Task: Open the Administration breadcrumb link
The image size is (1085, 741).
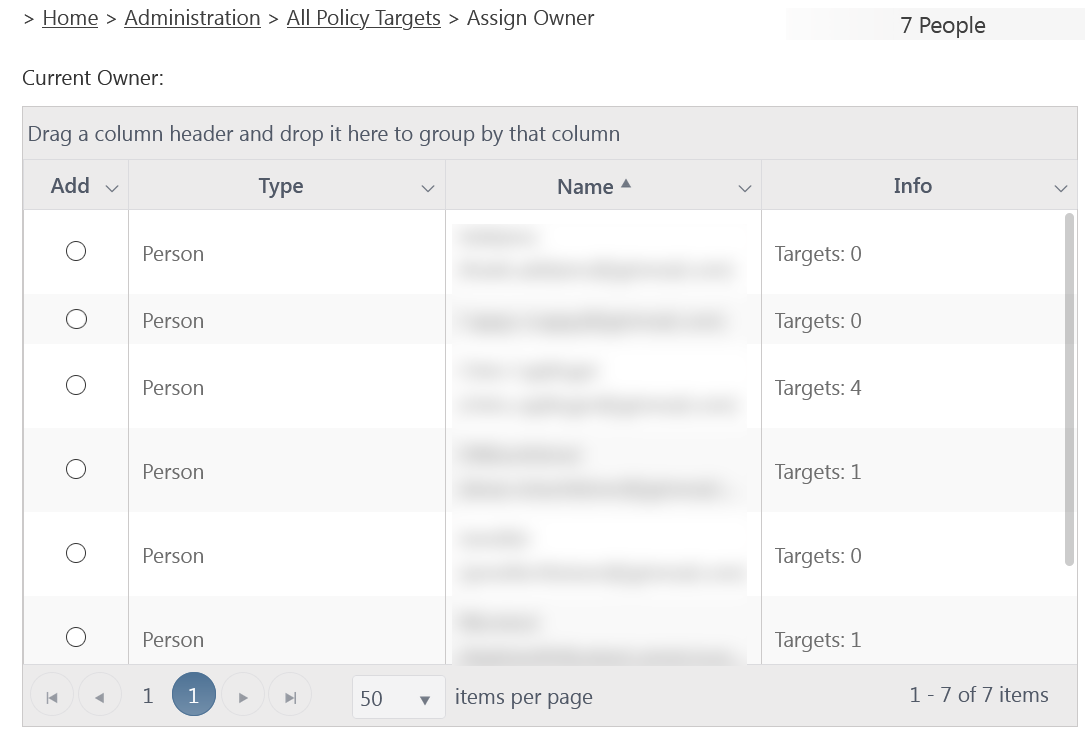Action: click(x=192, y=18)
